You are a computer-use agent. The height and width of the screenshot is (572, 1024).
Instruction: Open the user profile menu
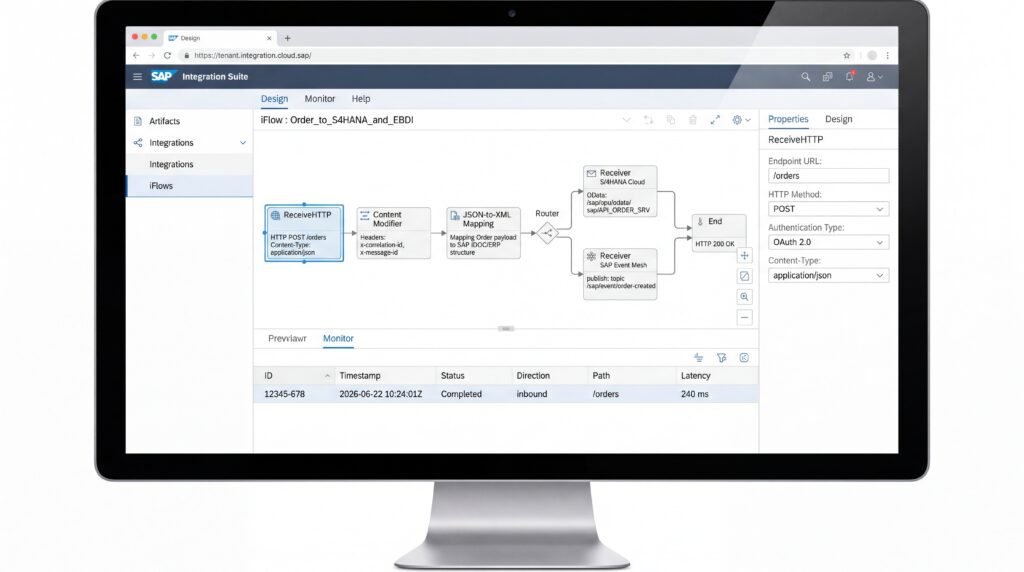874,77
